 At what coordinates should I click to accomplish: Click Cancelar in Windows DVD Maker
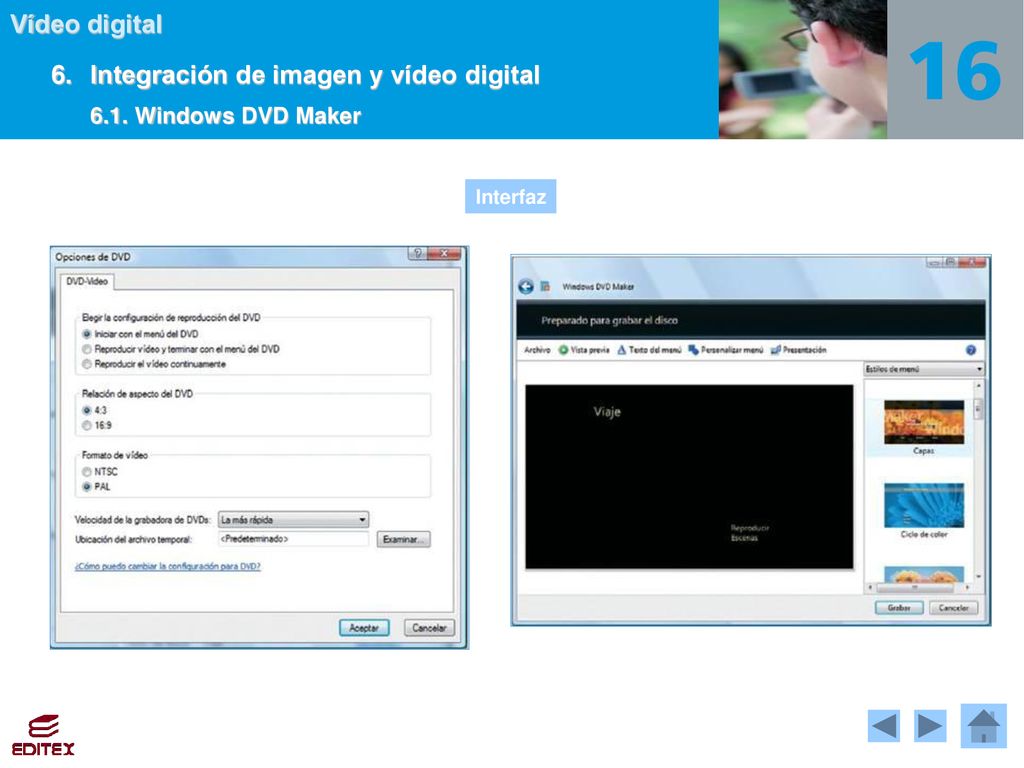(x=953, y=607)
